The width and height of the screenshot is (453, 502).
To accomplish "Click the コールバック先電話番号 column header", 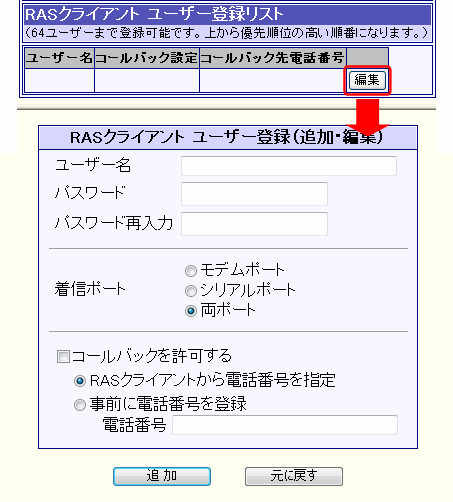I will tap(273, 58).
